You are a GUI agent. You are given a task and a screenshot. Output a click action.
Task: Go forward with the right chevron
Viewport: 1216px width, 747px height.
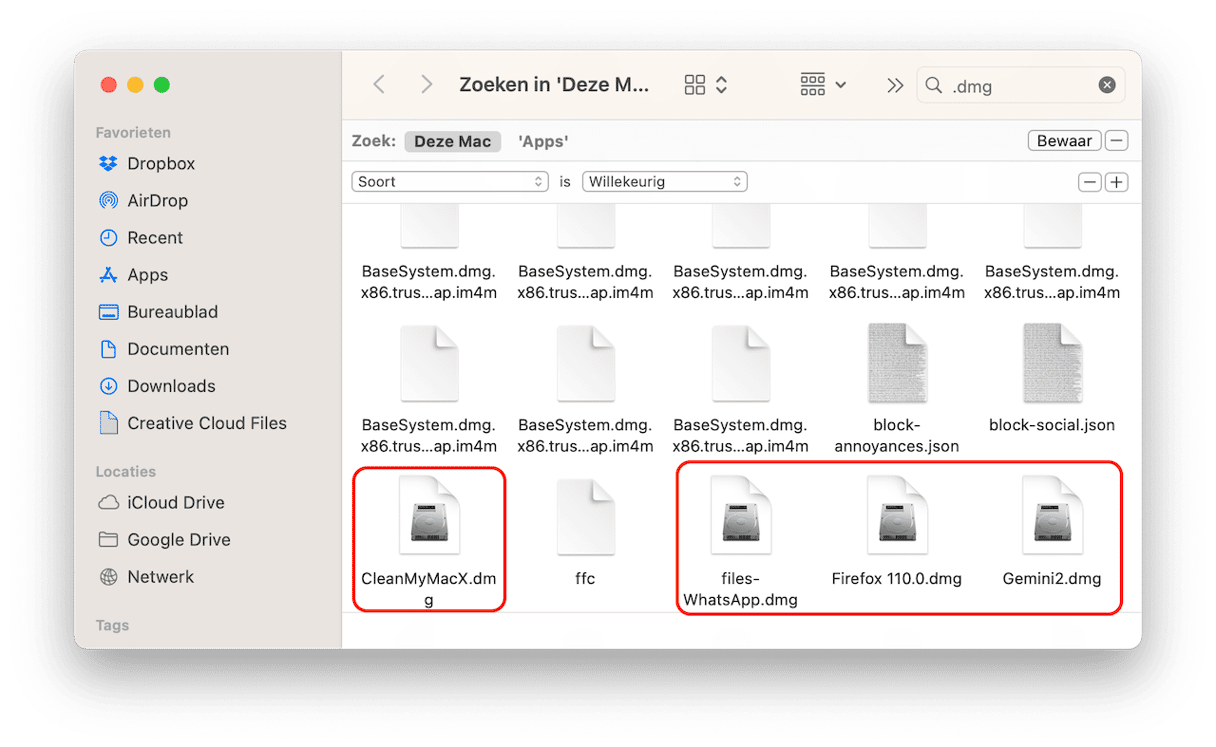[x=427, y=85]
